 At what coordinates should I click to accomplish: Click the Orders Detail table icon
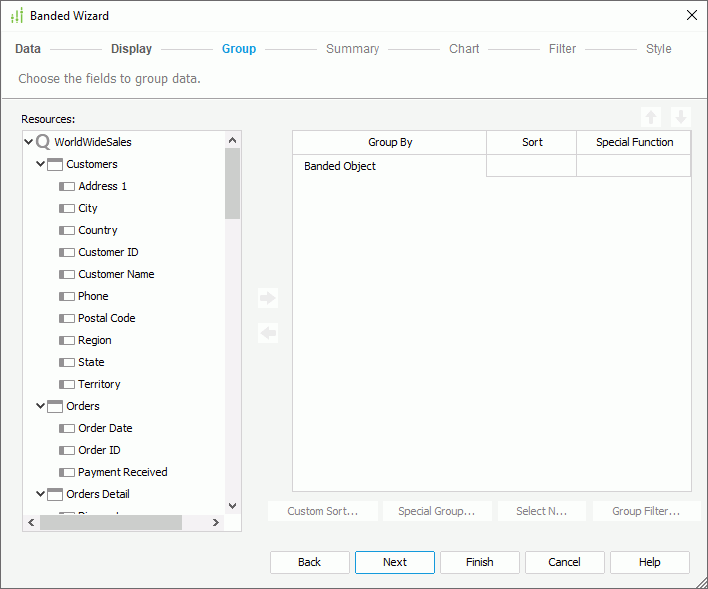55,494
